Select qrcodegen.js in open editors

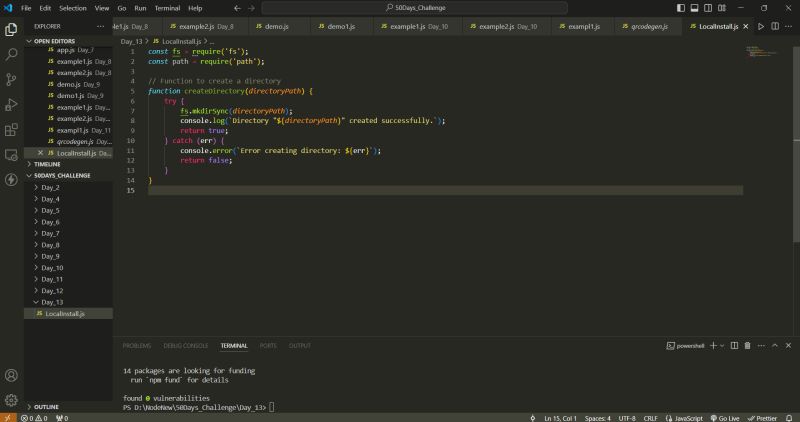tap(75, 141)
